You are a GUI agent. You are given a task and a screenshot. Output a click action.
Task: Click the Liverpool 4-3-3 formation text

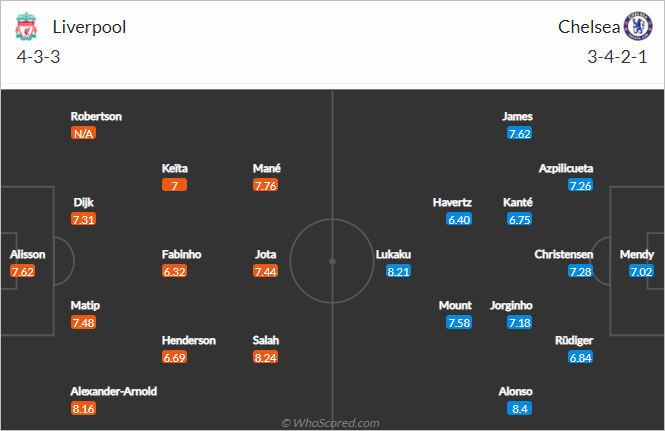[x=39, y=57]
